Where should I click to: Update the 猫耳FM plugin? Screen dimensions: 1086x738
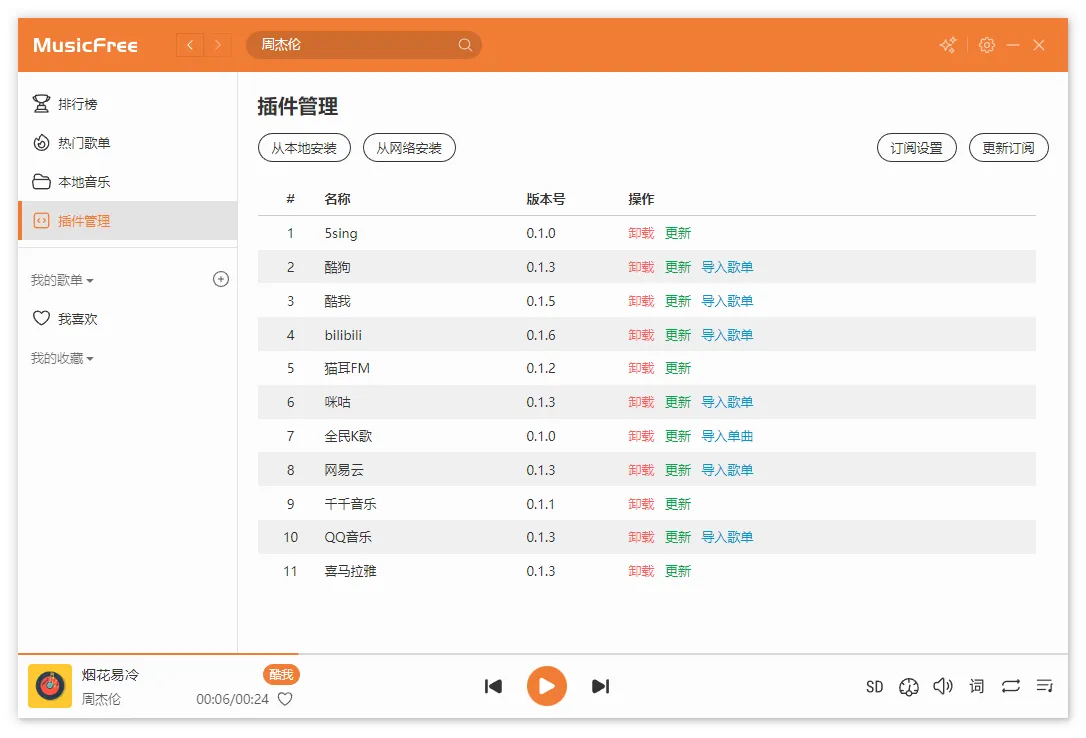coord(678,368)
